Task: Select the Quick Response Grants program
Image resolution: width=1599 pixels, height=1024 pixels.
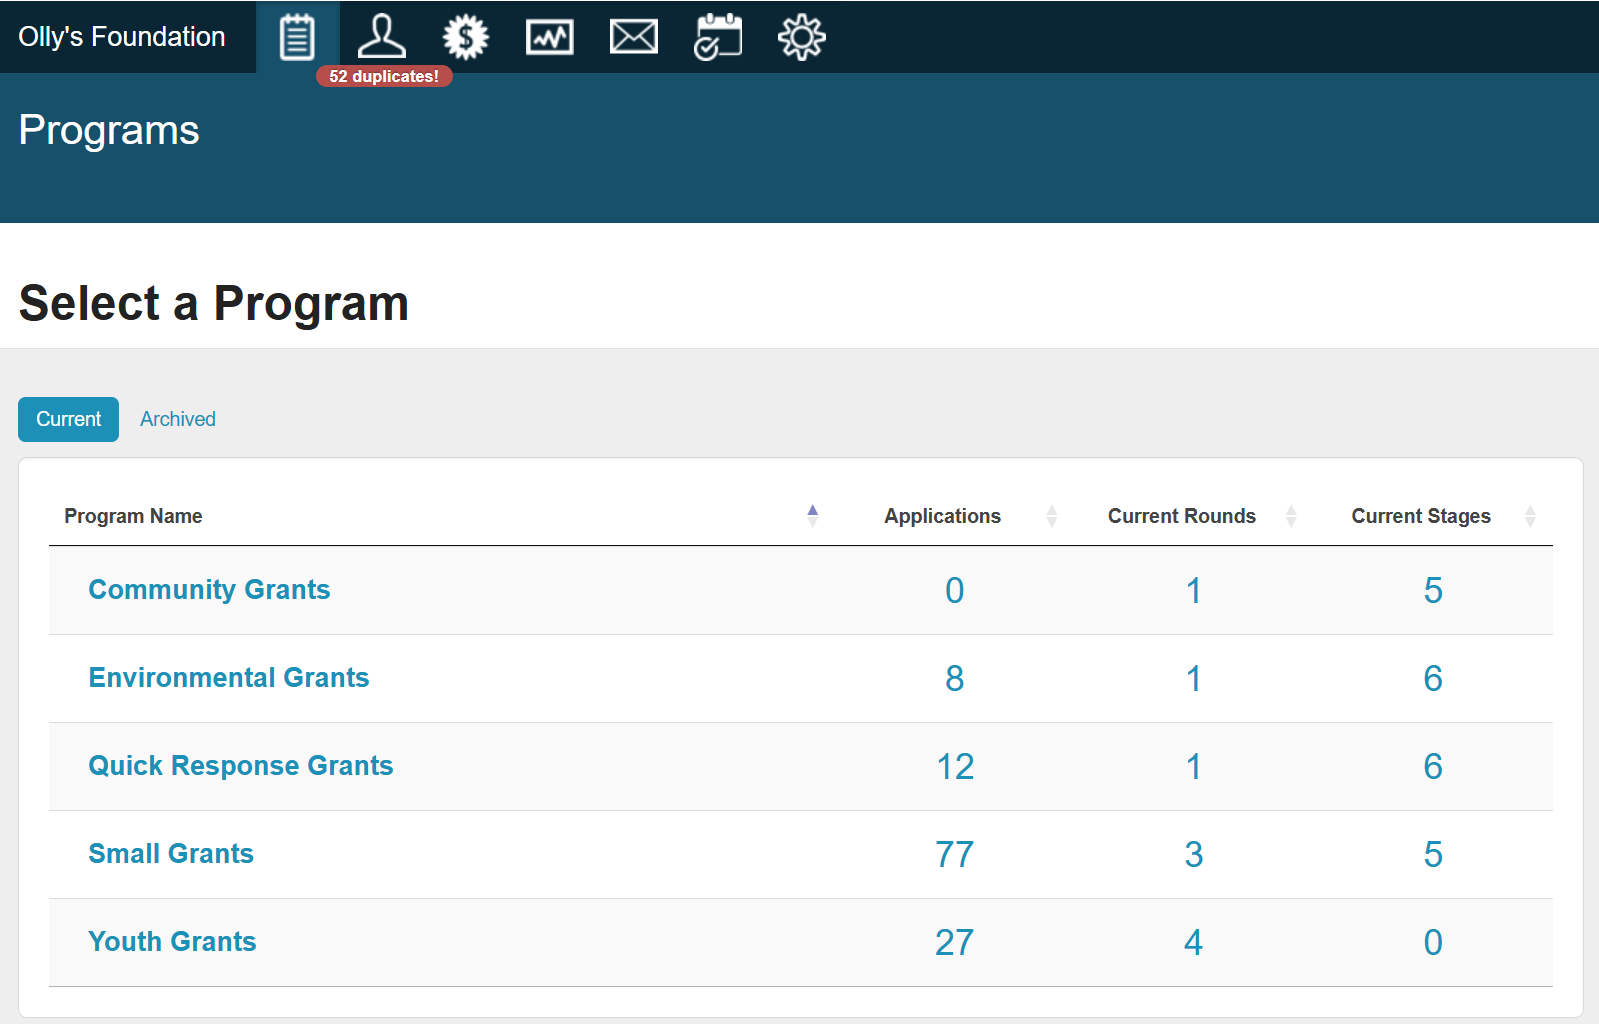Action: [x=241, y=766]
